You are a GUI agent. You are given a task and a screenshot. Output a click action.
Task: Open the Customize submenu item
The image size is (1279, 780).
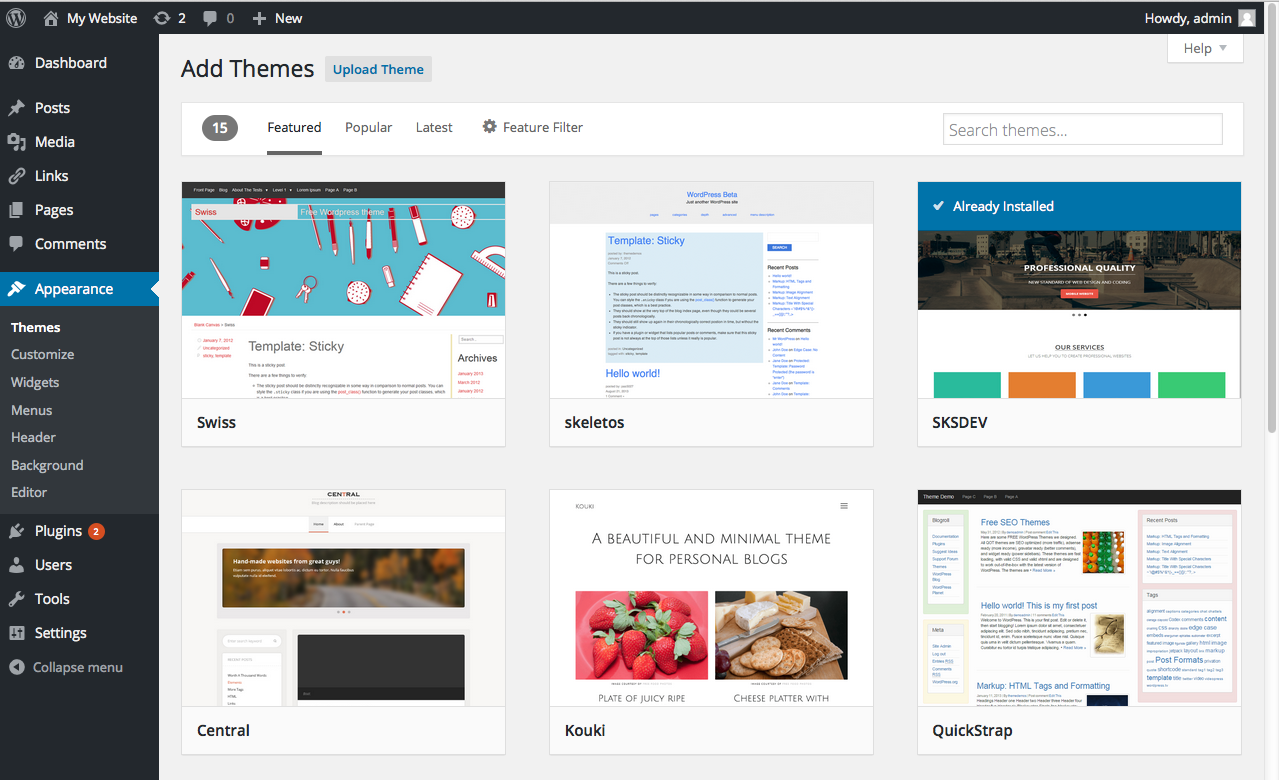coord(43,354)
